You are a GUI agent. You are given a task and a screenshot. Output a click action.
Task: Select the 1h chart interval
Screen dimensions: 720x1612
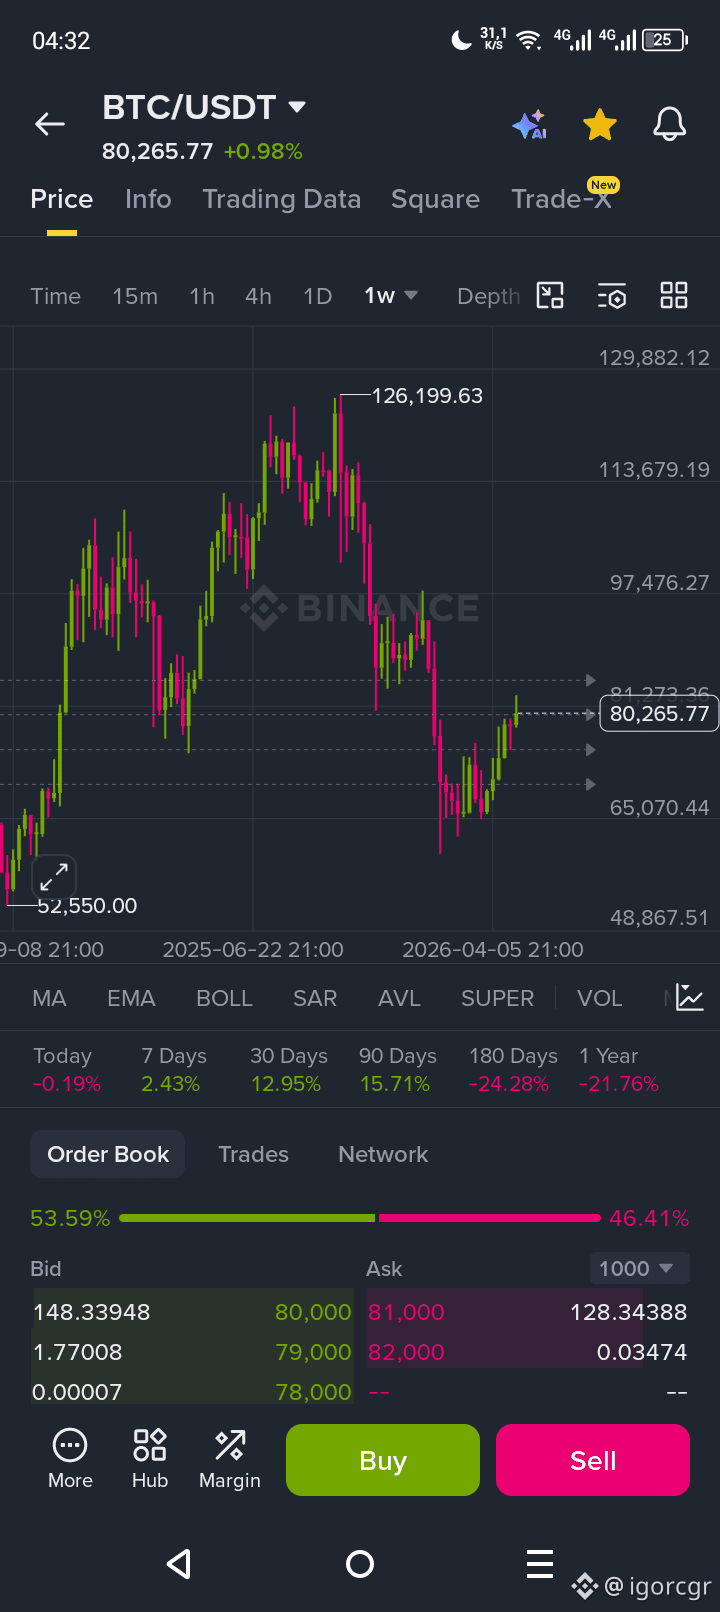pos(202,296)
